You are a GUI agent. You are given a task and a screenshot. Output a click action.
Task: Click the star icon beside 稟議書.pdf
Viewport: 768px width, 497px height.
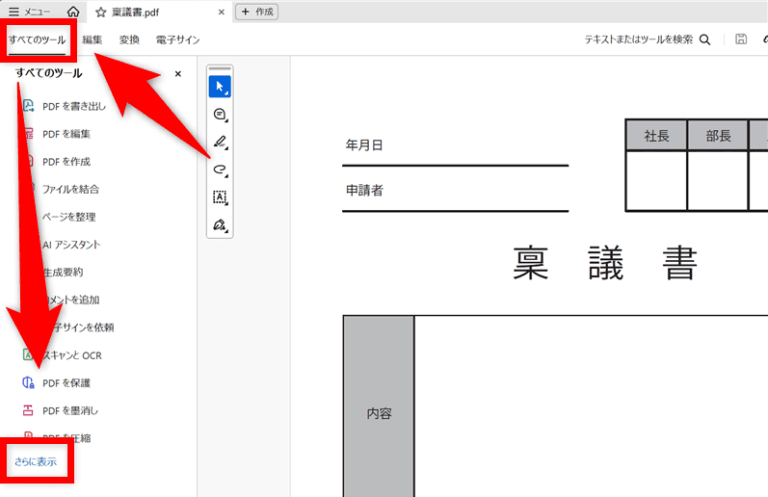(x=100, y=12)
